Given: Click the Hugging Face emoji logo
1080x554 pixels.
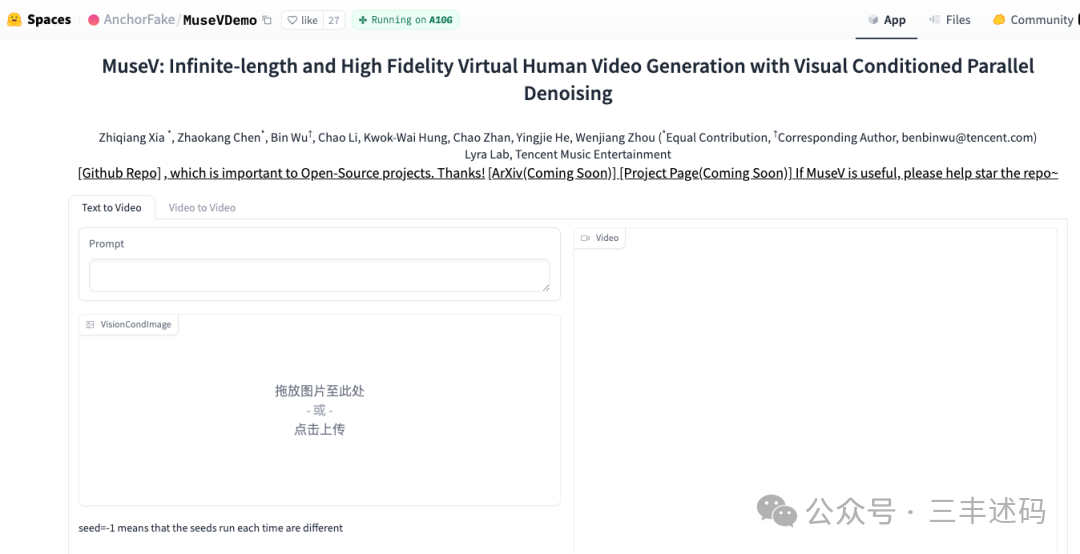Looking at the screenshot, I should point(14,19).
